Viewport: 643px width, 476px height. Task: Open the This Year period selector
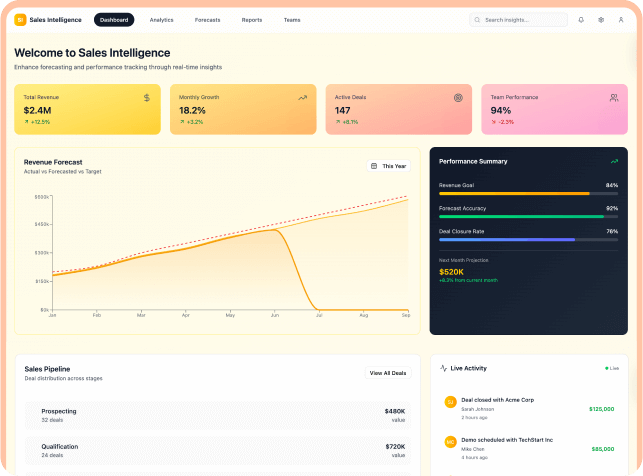click(388, 166)
